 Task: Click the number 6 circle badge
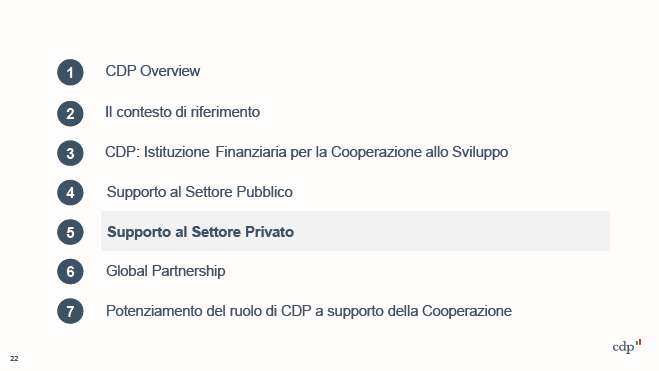70,271
